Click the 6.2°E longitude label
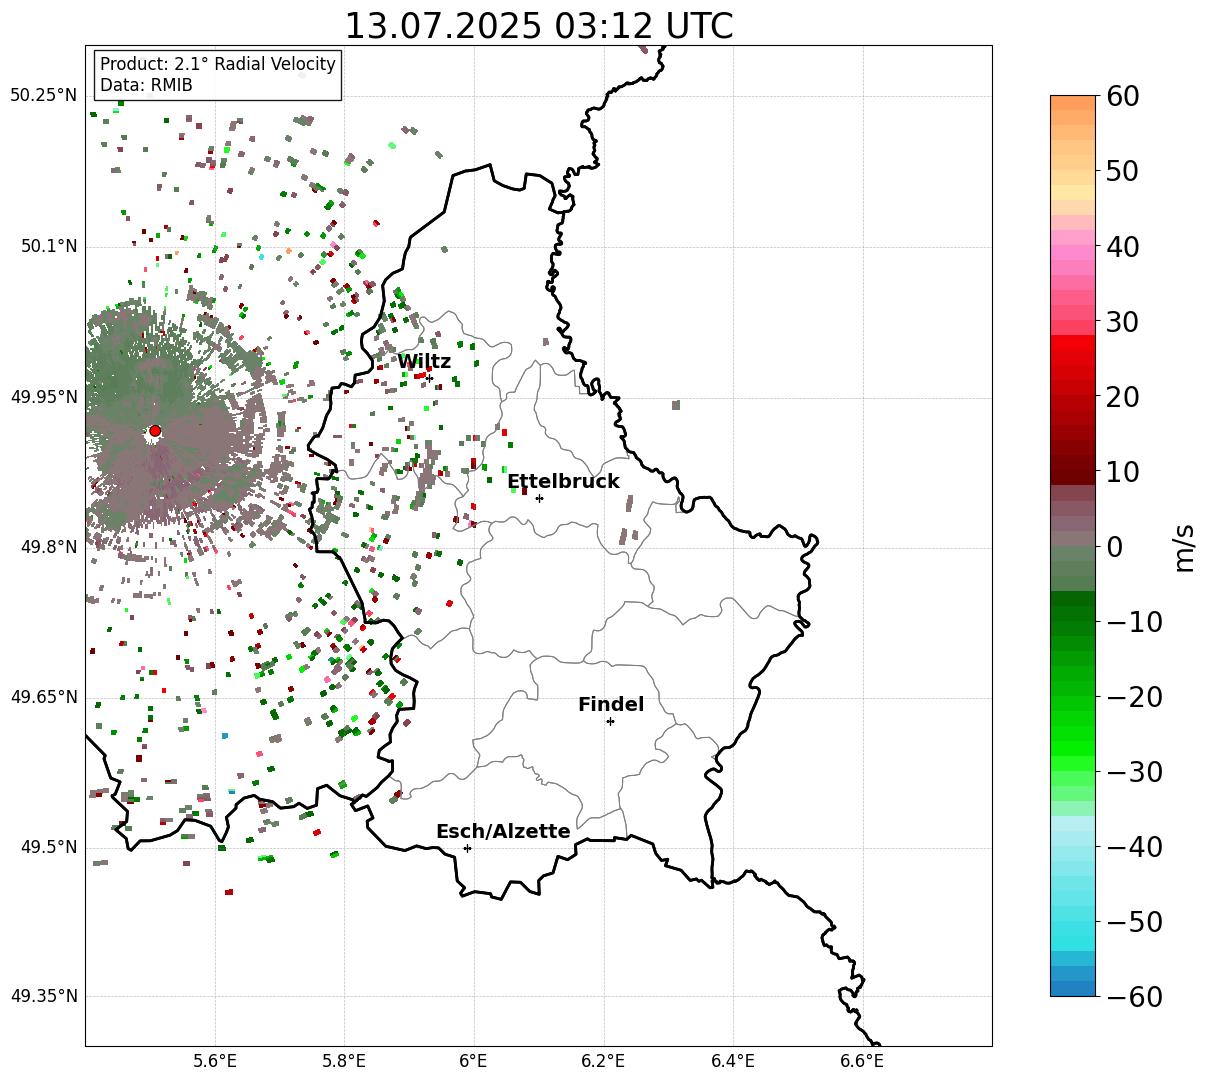The width and height of the screenshot is (1207, 1081). click(x=603, y=1061)
